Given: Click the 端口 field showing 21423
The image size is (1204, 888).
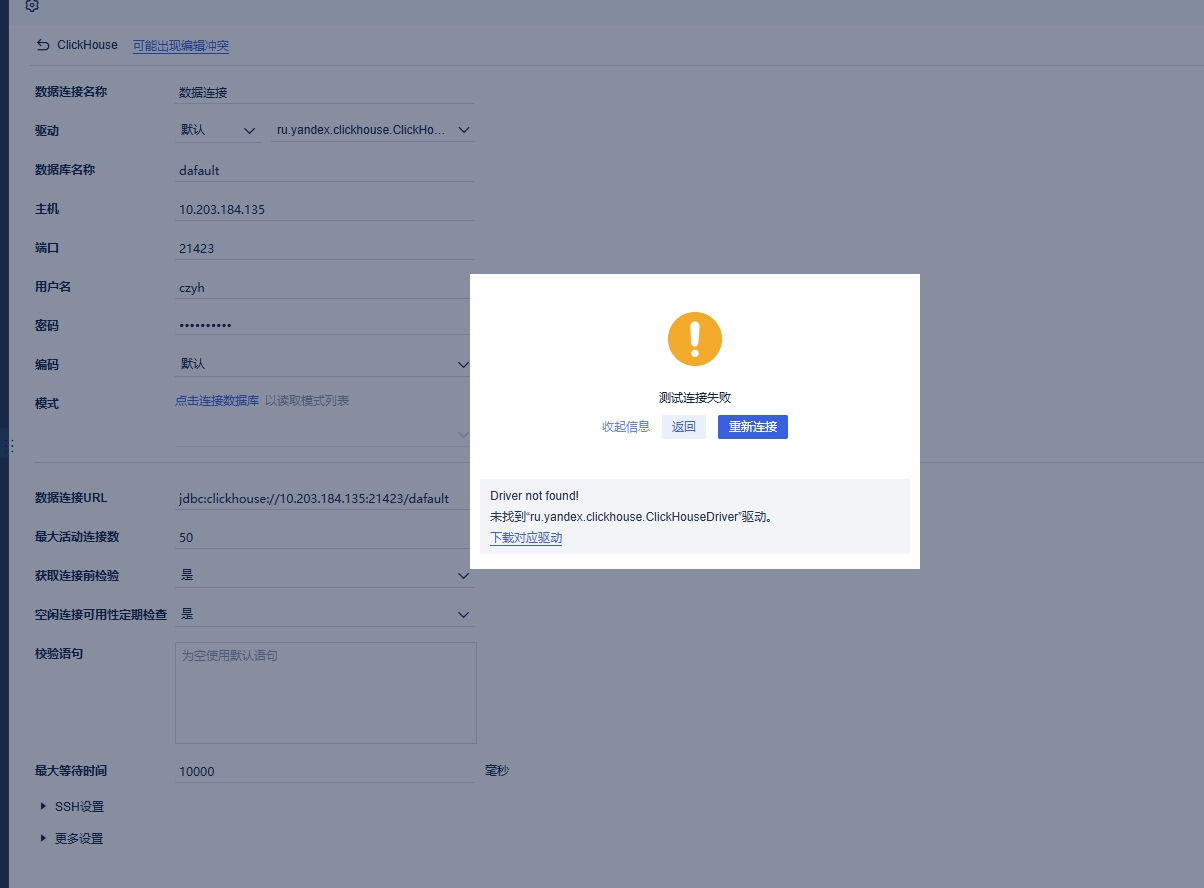Looking at the screenshot, I should (x=324, y=248).
